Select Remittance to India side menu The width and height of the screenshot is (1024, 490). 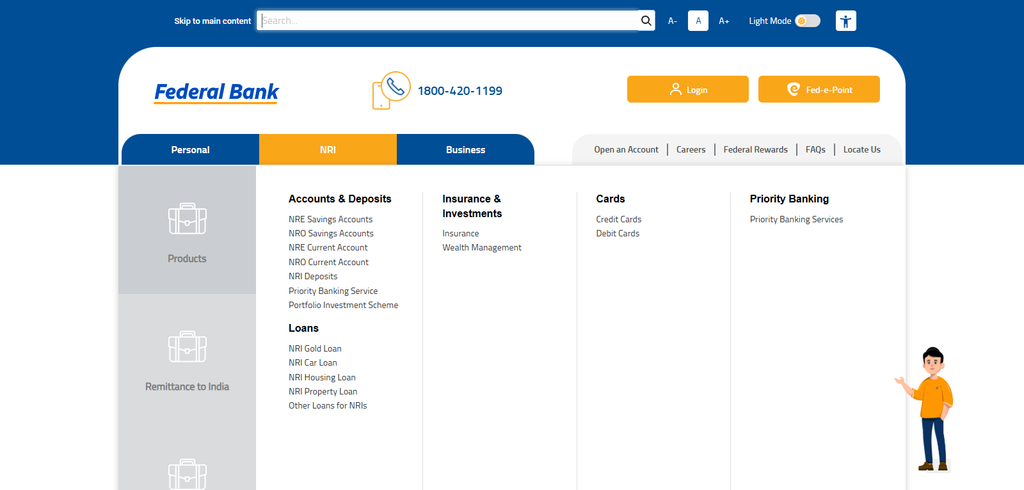coord(187,358)
